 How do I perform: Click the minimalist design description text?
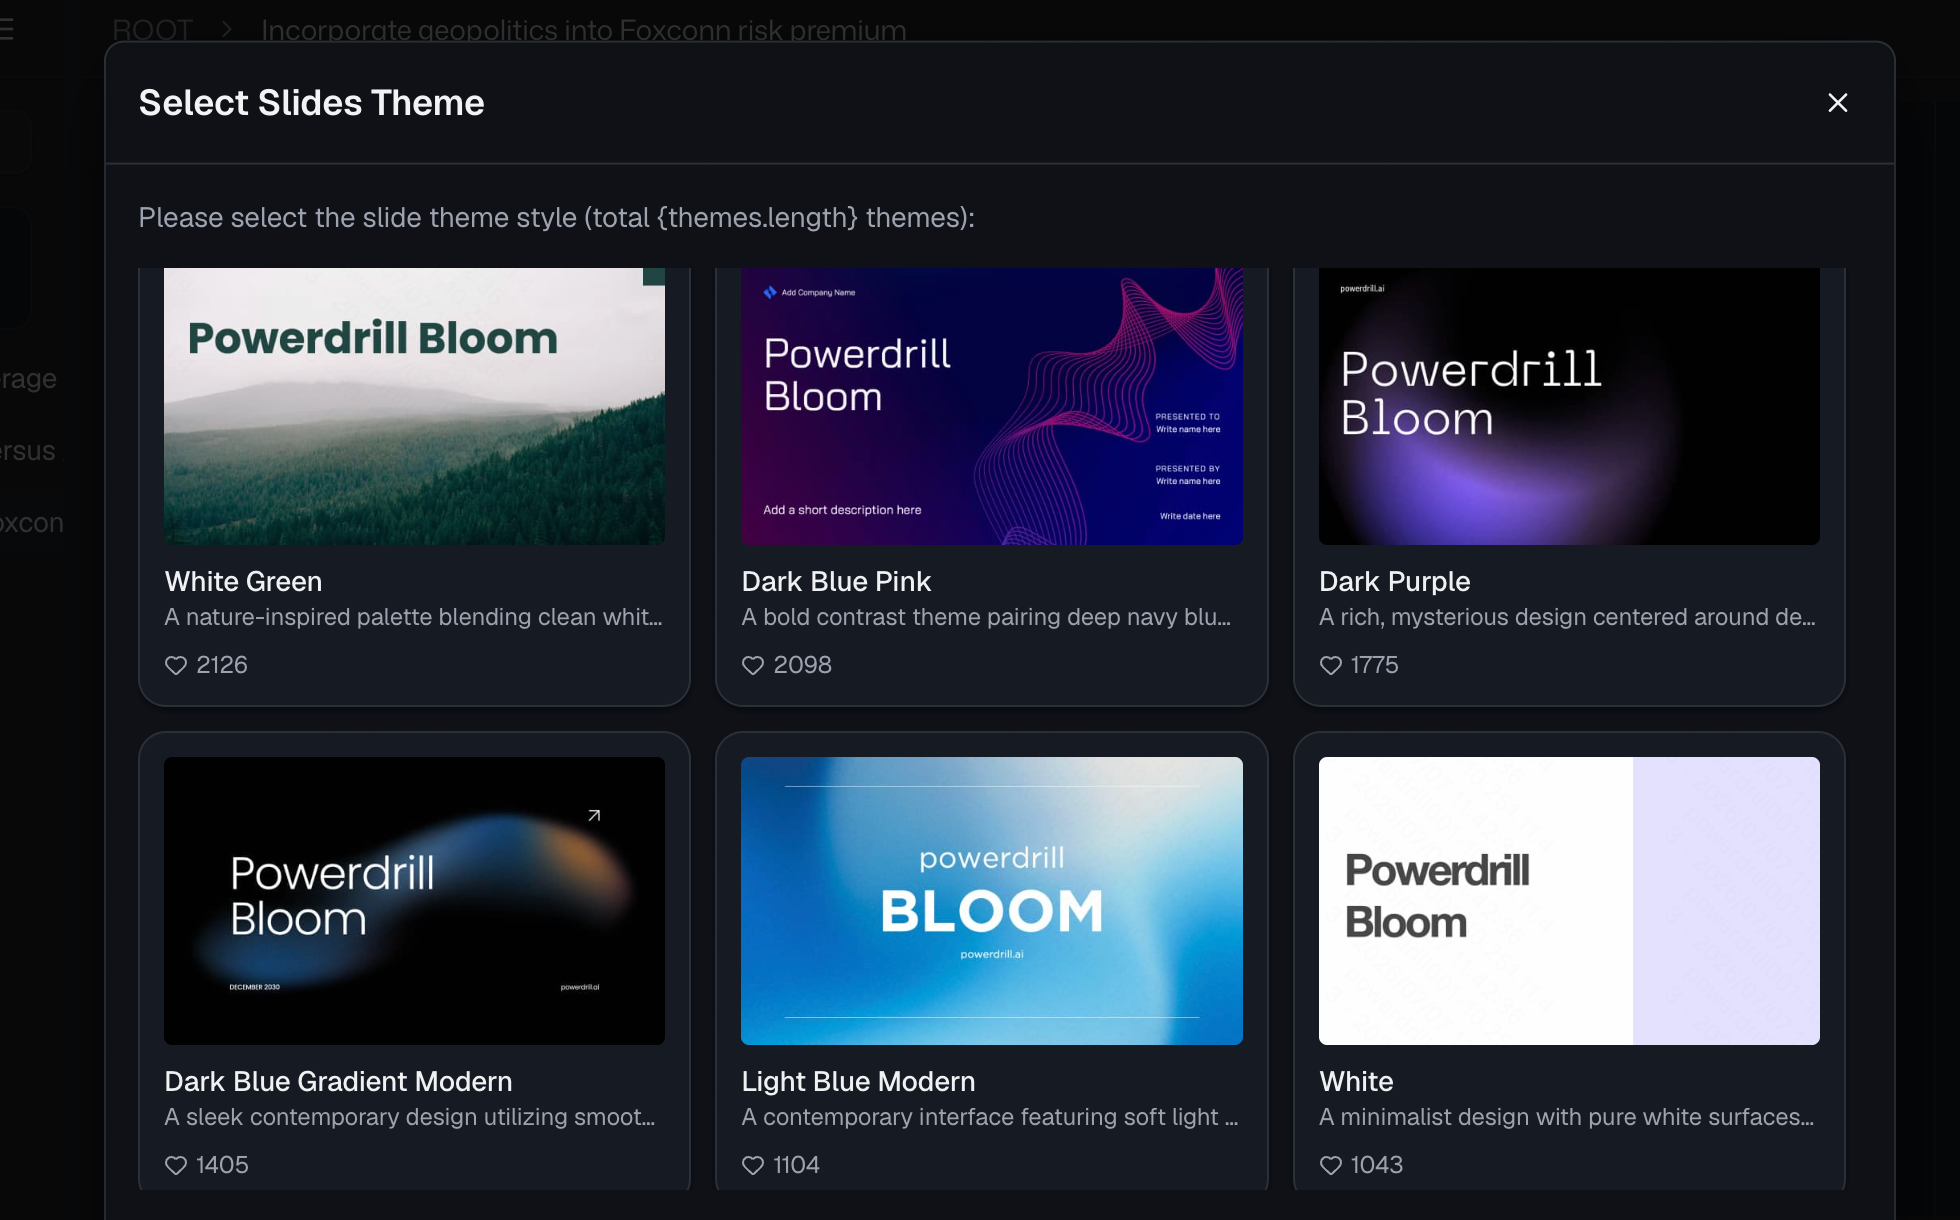coord(1566,1117)
